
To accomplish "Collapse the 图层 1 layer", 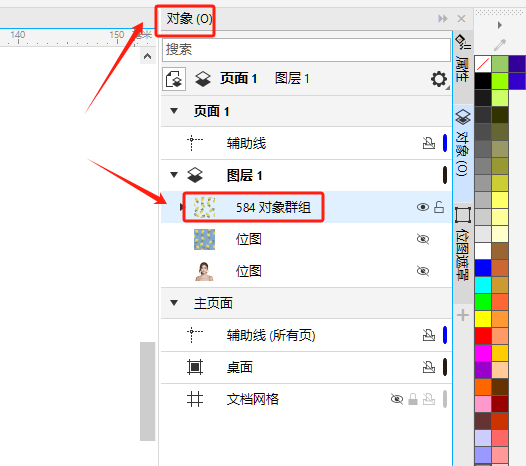I will 174,175.
